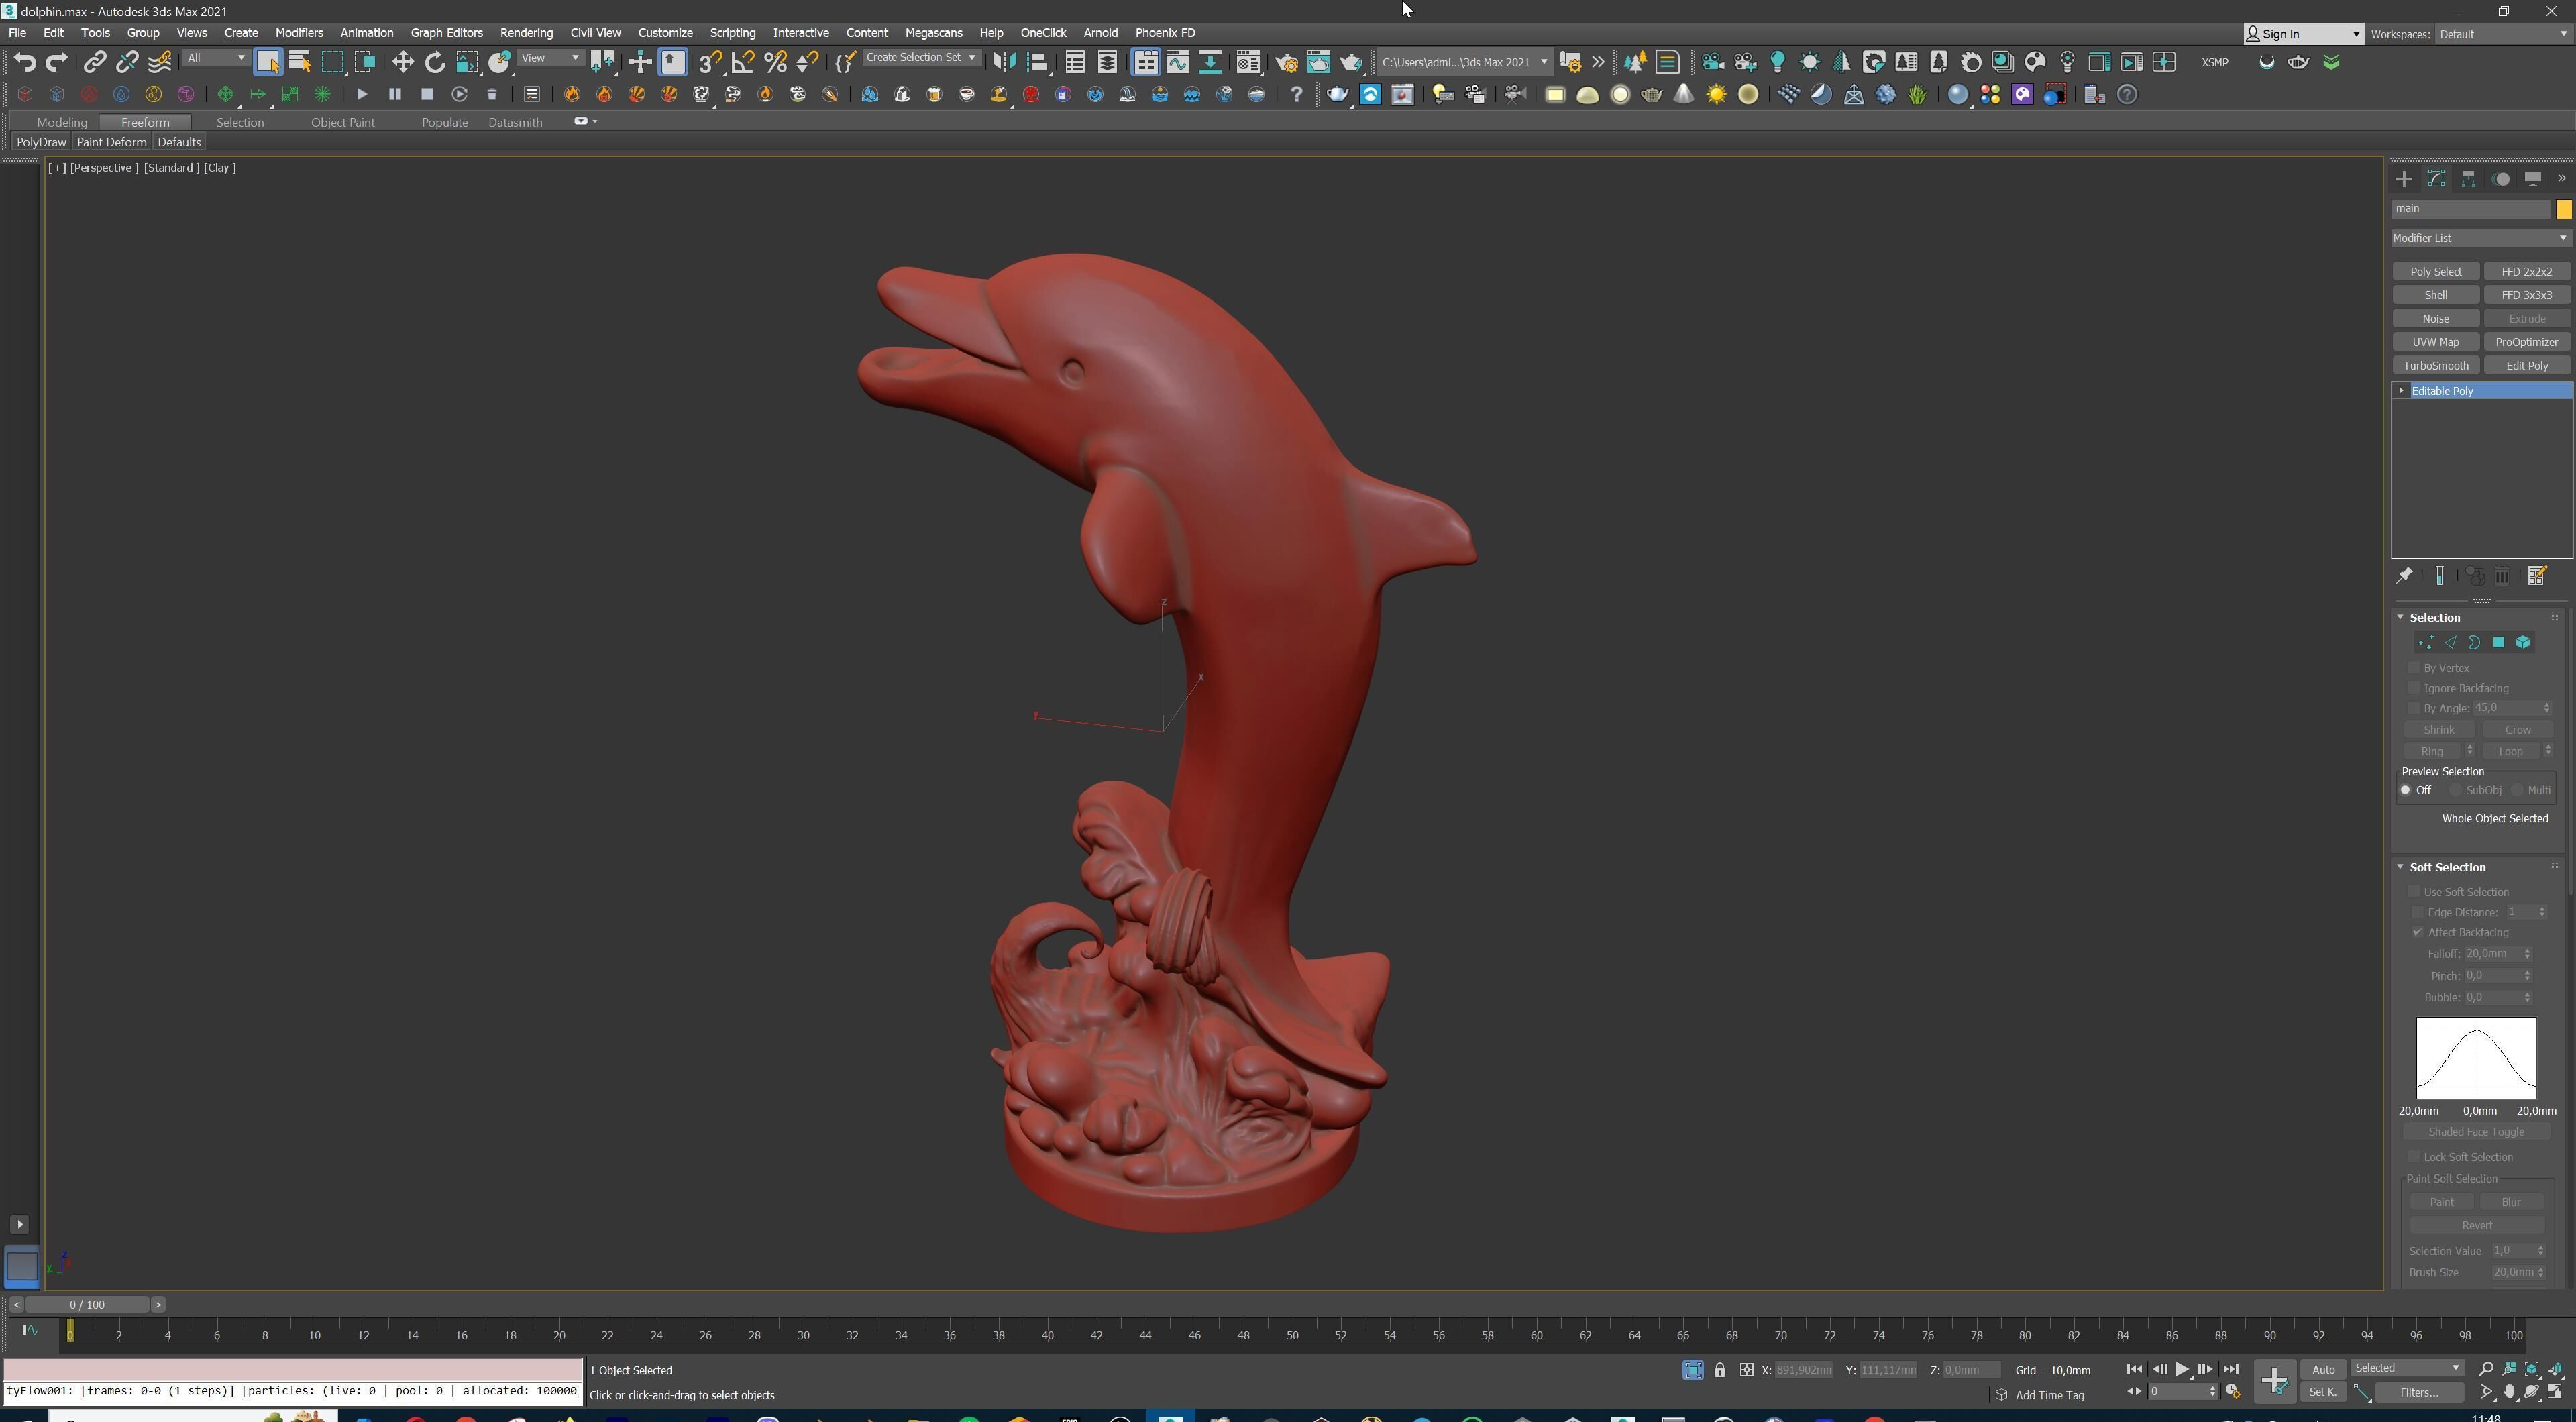
Task: Open Select by Name list icon
Action: coord(299,62)
